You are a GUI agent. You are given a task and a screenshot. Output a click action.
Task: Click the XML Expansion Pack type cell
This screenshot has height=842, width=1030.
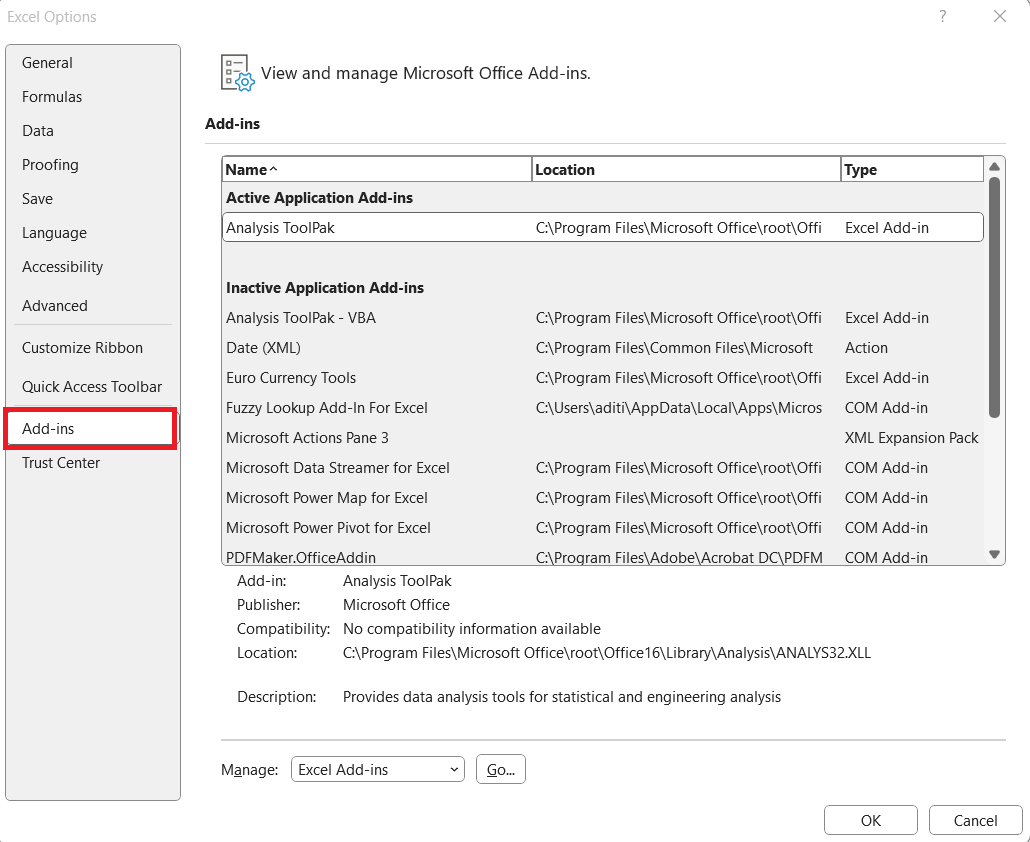(911, 437)
